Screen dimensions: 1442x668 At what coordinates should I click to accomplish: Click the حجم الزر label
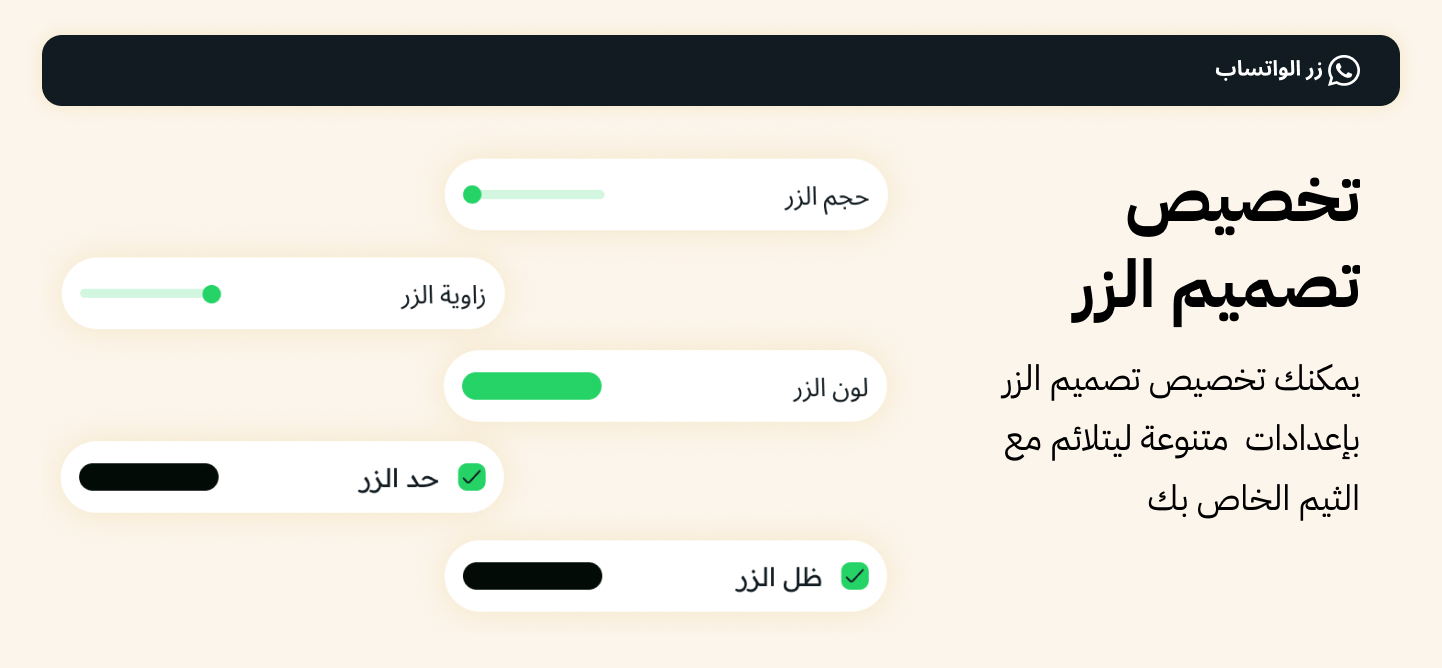827,197
